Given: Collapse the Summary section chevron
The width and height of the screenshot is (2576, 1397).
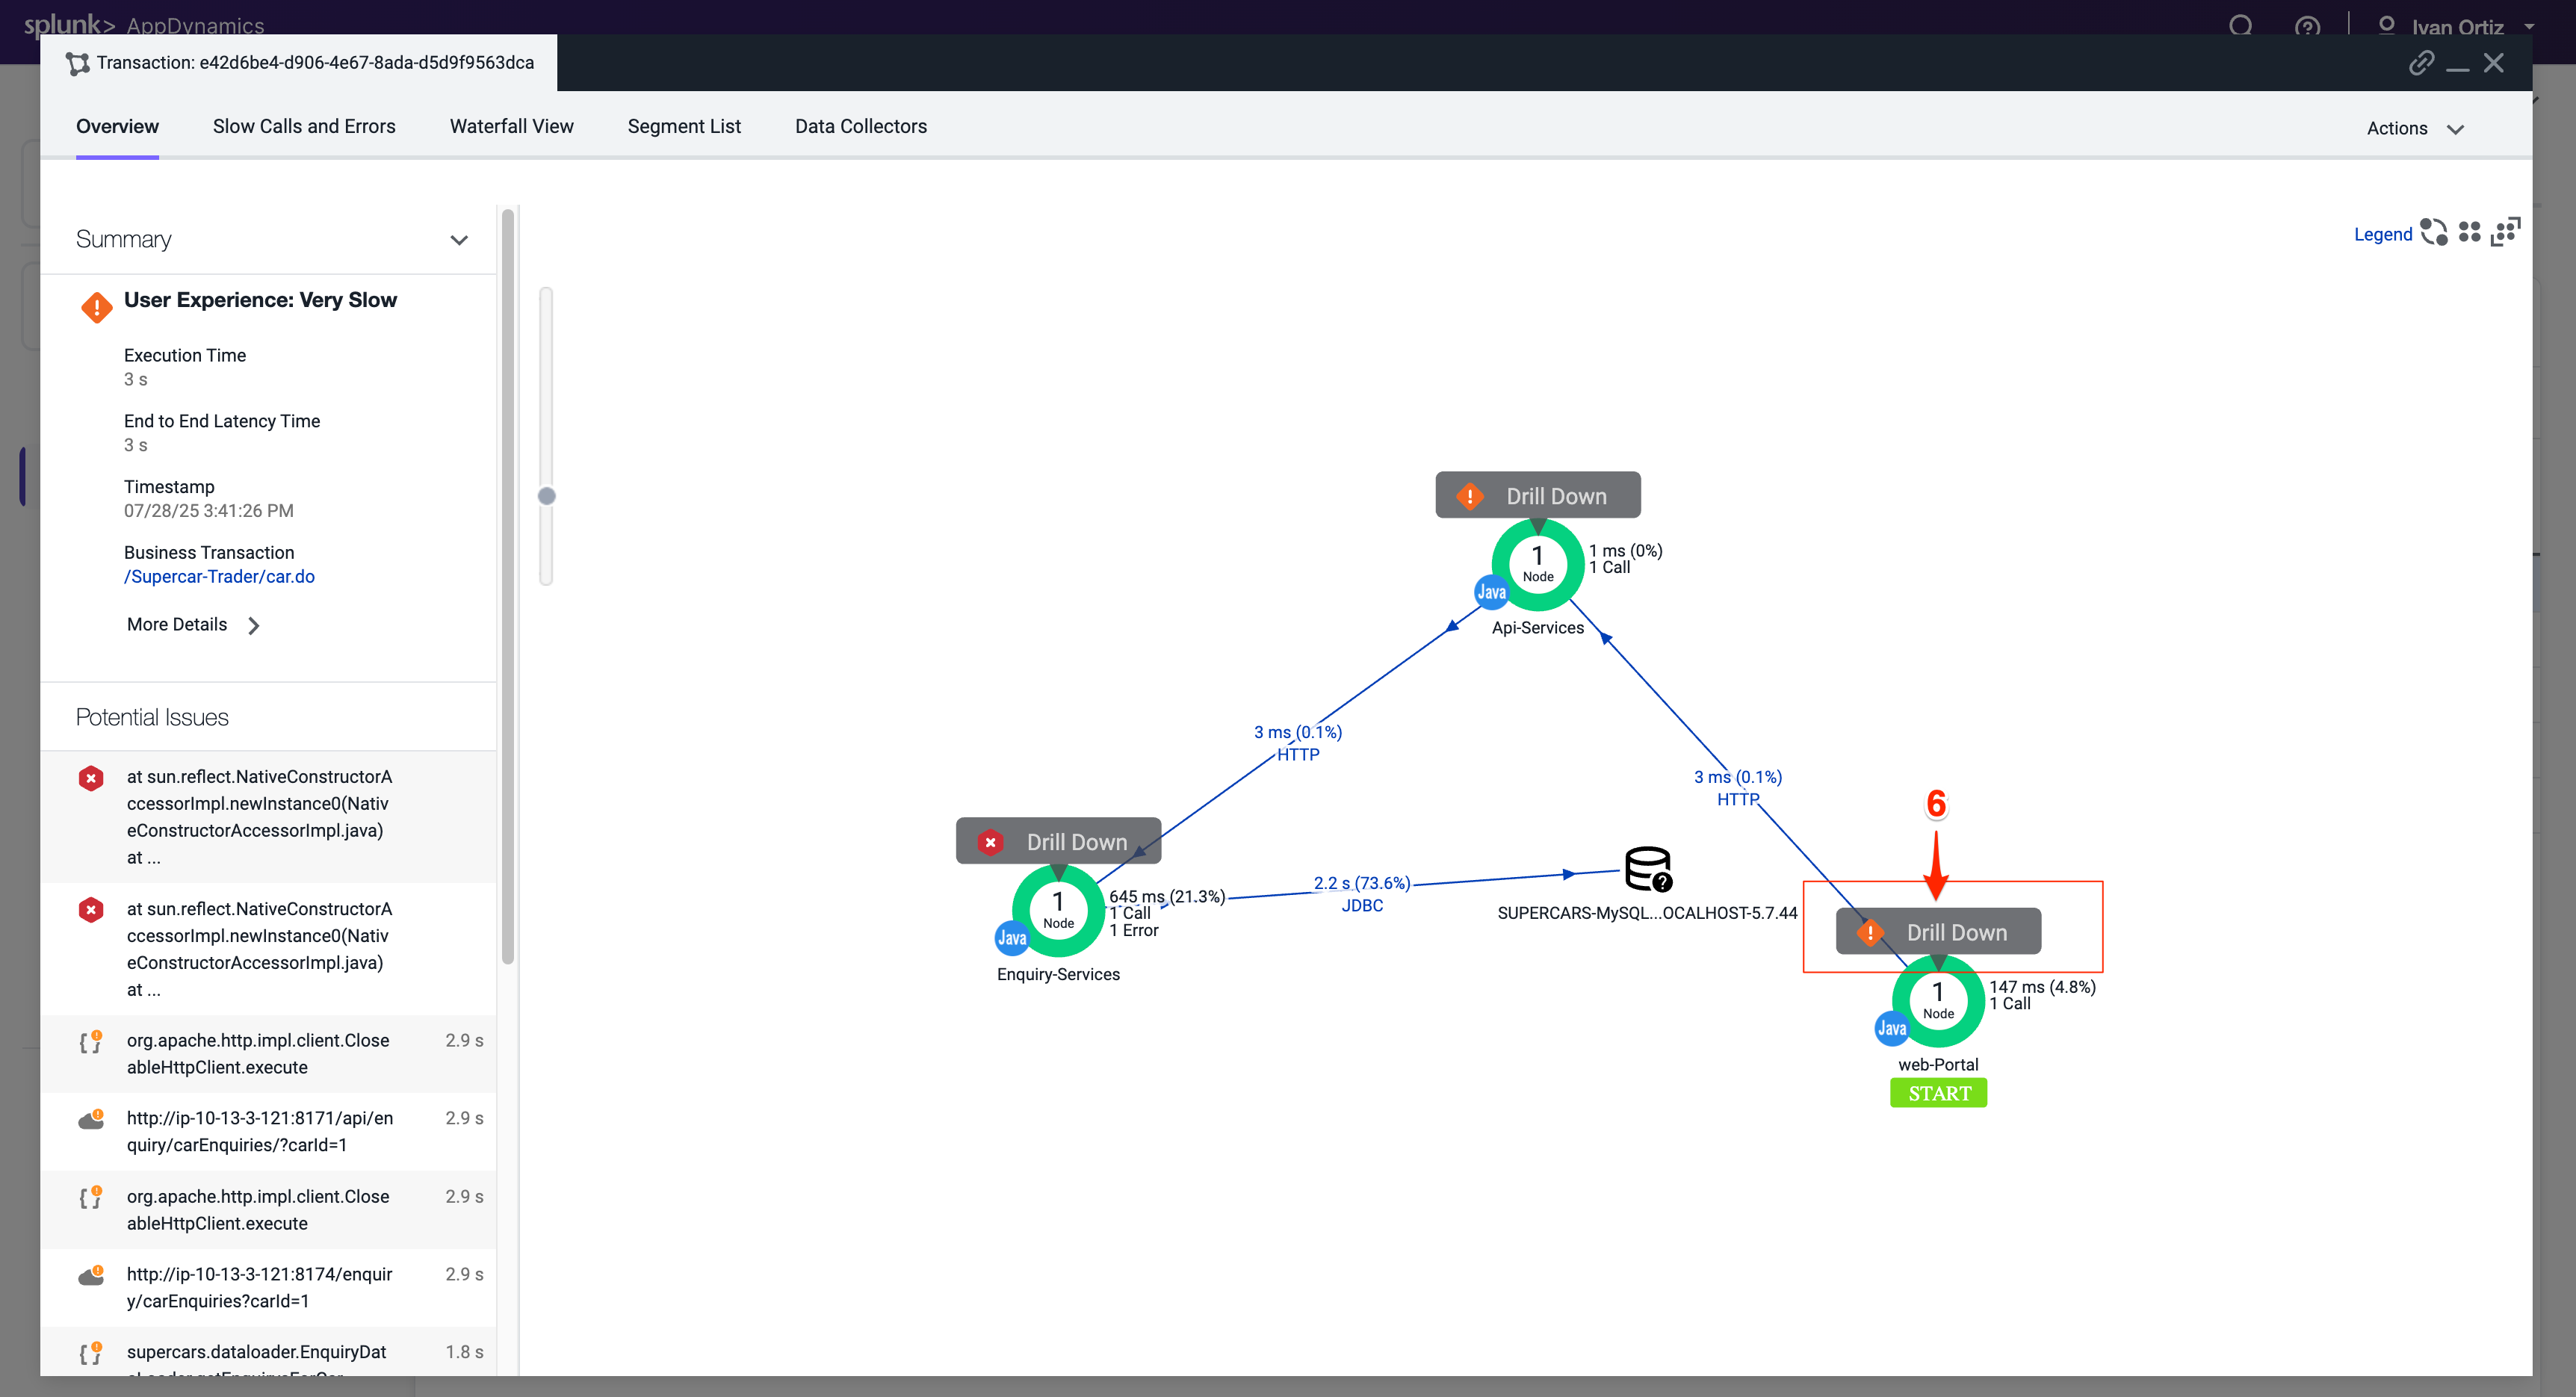Looking at the screenshot, I should (x=459, y=240).
